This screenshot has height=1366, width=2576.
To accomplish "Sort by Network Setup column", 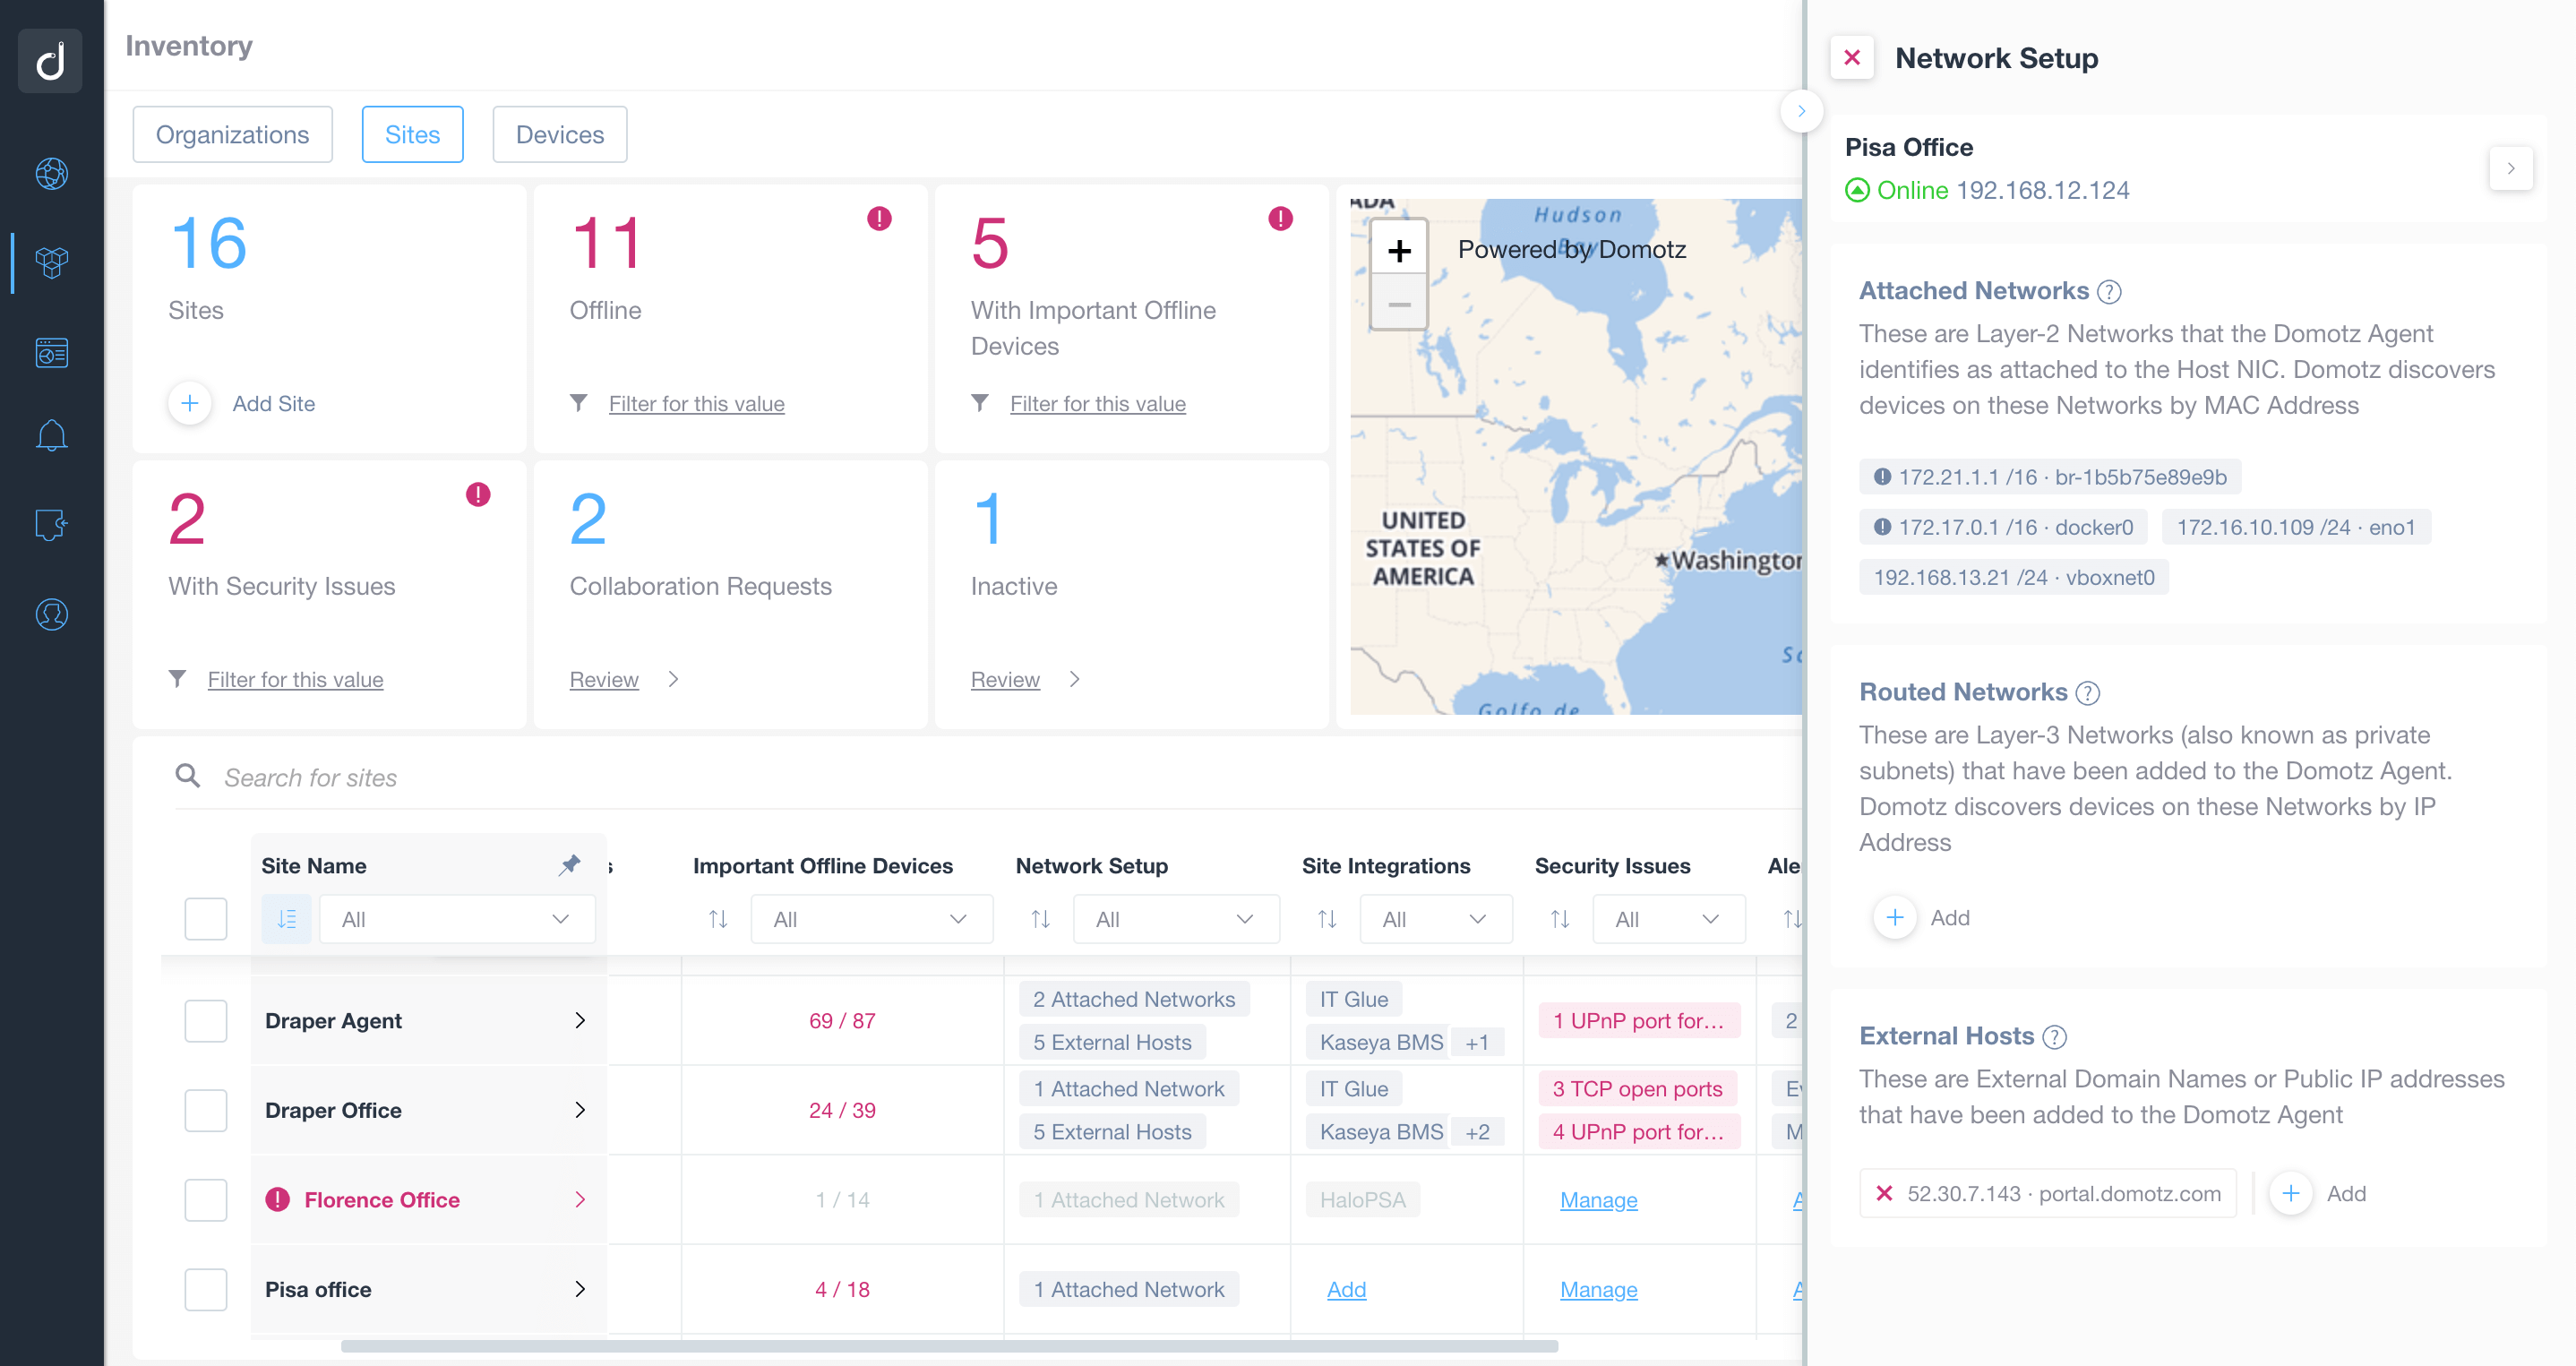I will point(1040,919).
